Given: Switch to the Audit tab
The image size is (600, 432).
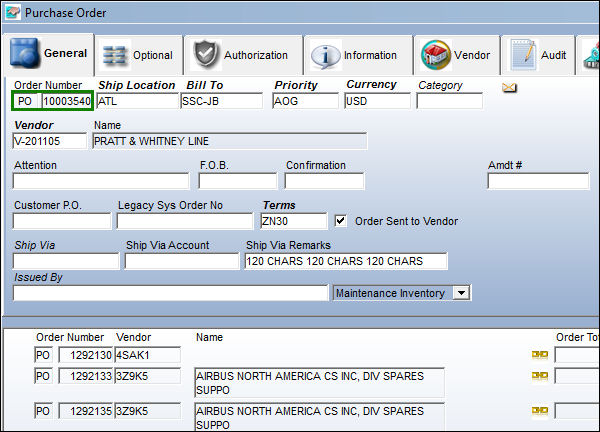Looking at the screenshot, I should tap(538, 55).
